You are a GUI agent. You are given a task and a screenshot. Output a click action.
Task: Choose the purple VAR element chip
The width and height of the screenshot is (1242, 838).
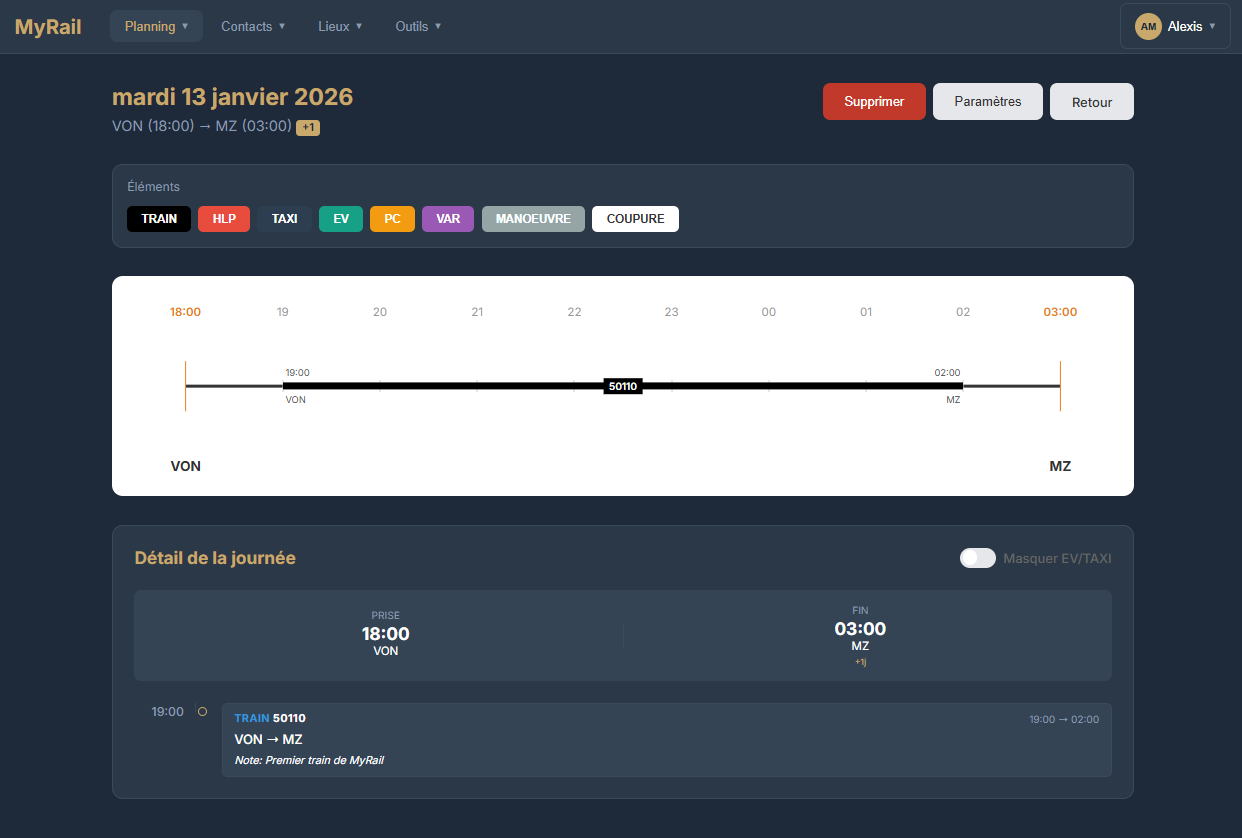coord(448,219)
